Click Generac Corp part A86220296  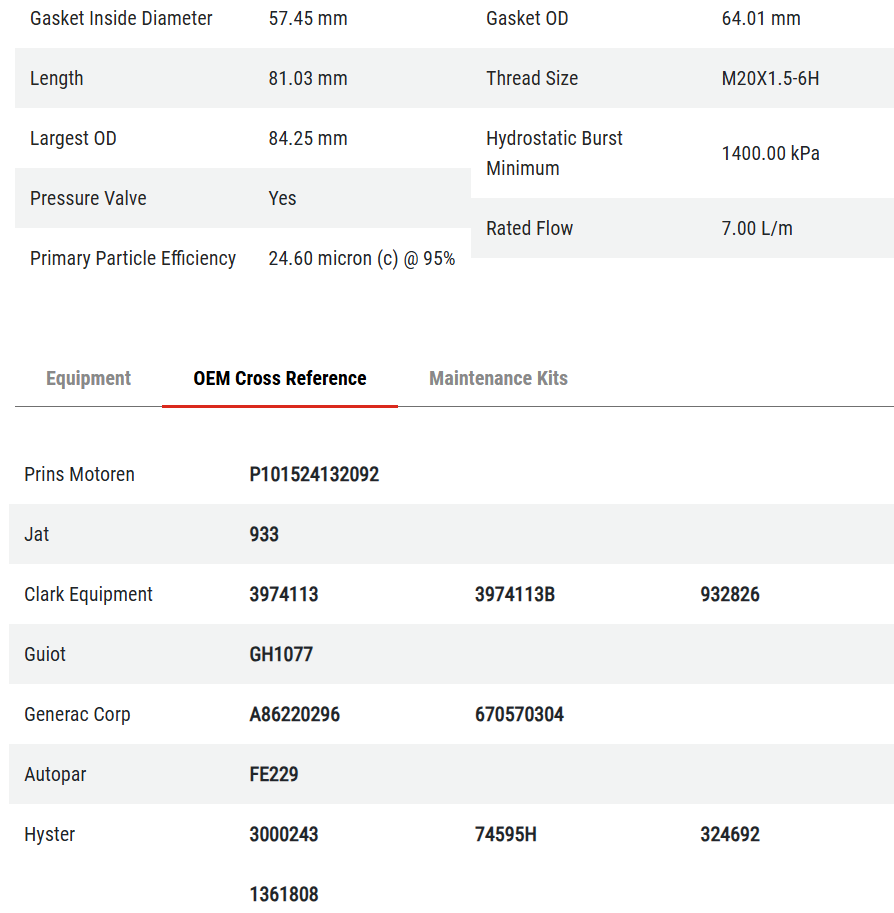[x=295, y=714]
